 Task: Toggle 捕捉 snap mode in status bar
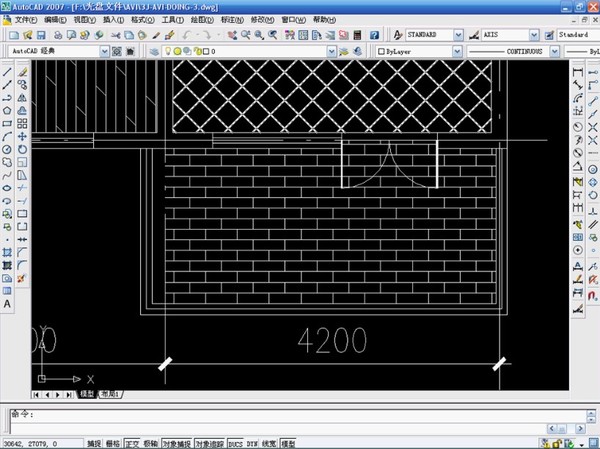pos(94,444)
